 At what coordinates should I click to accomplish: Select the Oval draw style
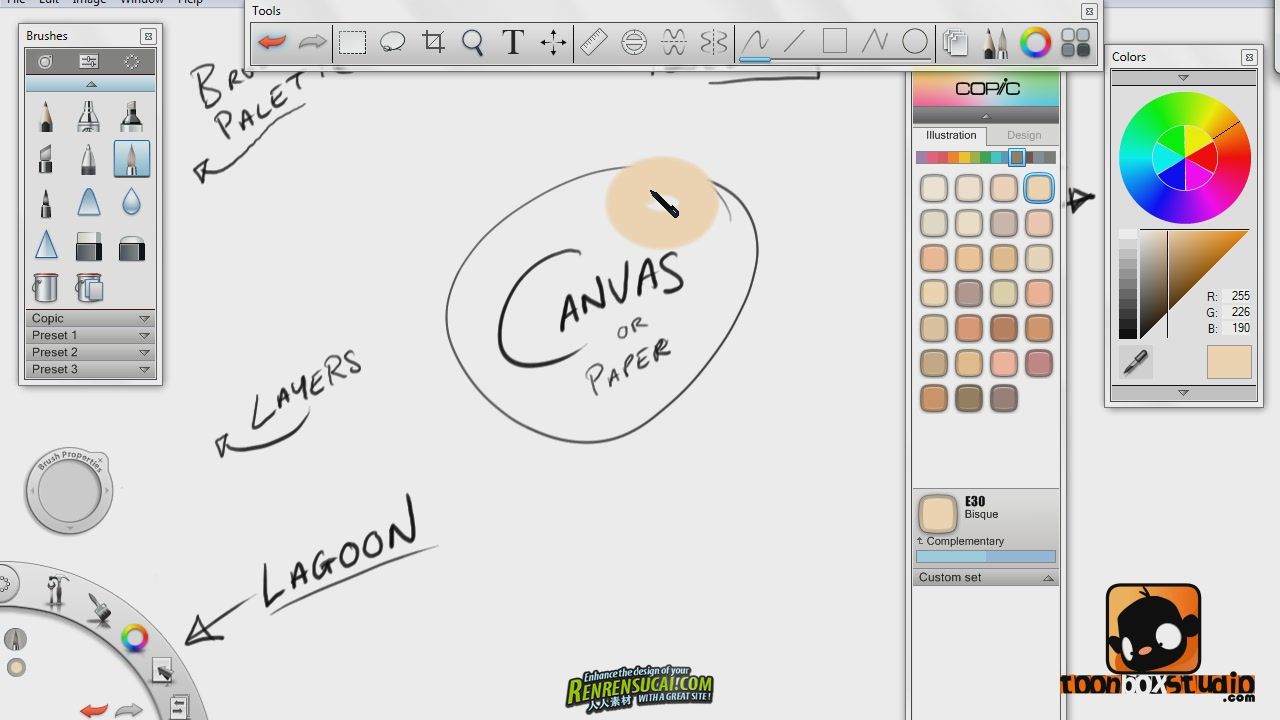point(915,42)
